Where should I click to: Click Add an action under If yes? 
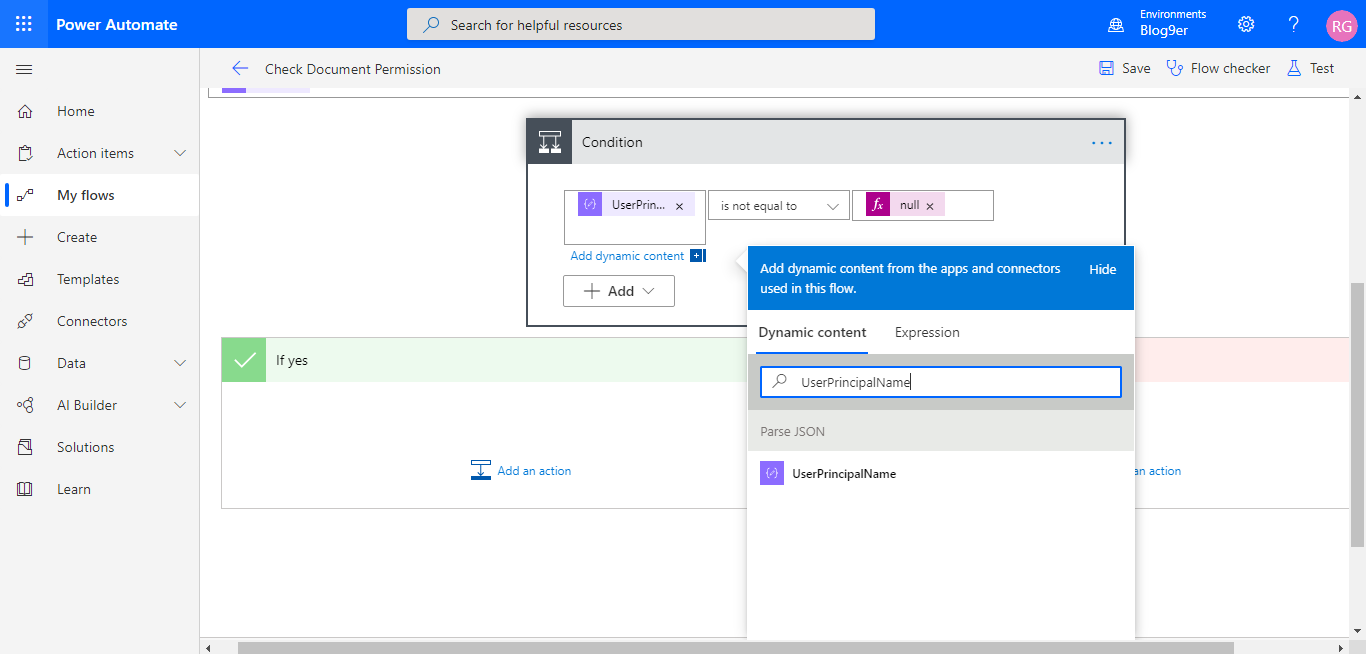[x=521, y=470]
